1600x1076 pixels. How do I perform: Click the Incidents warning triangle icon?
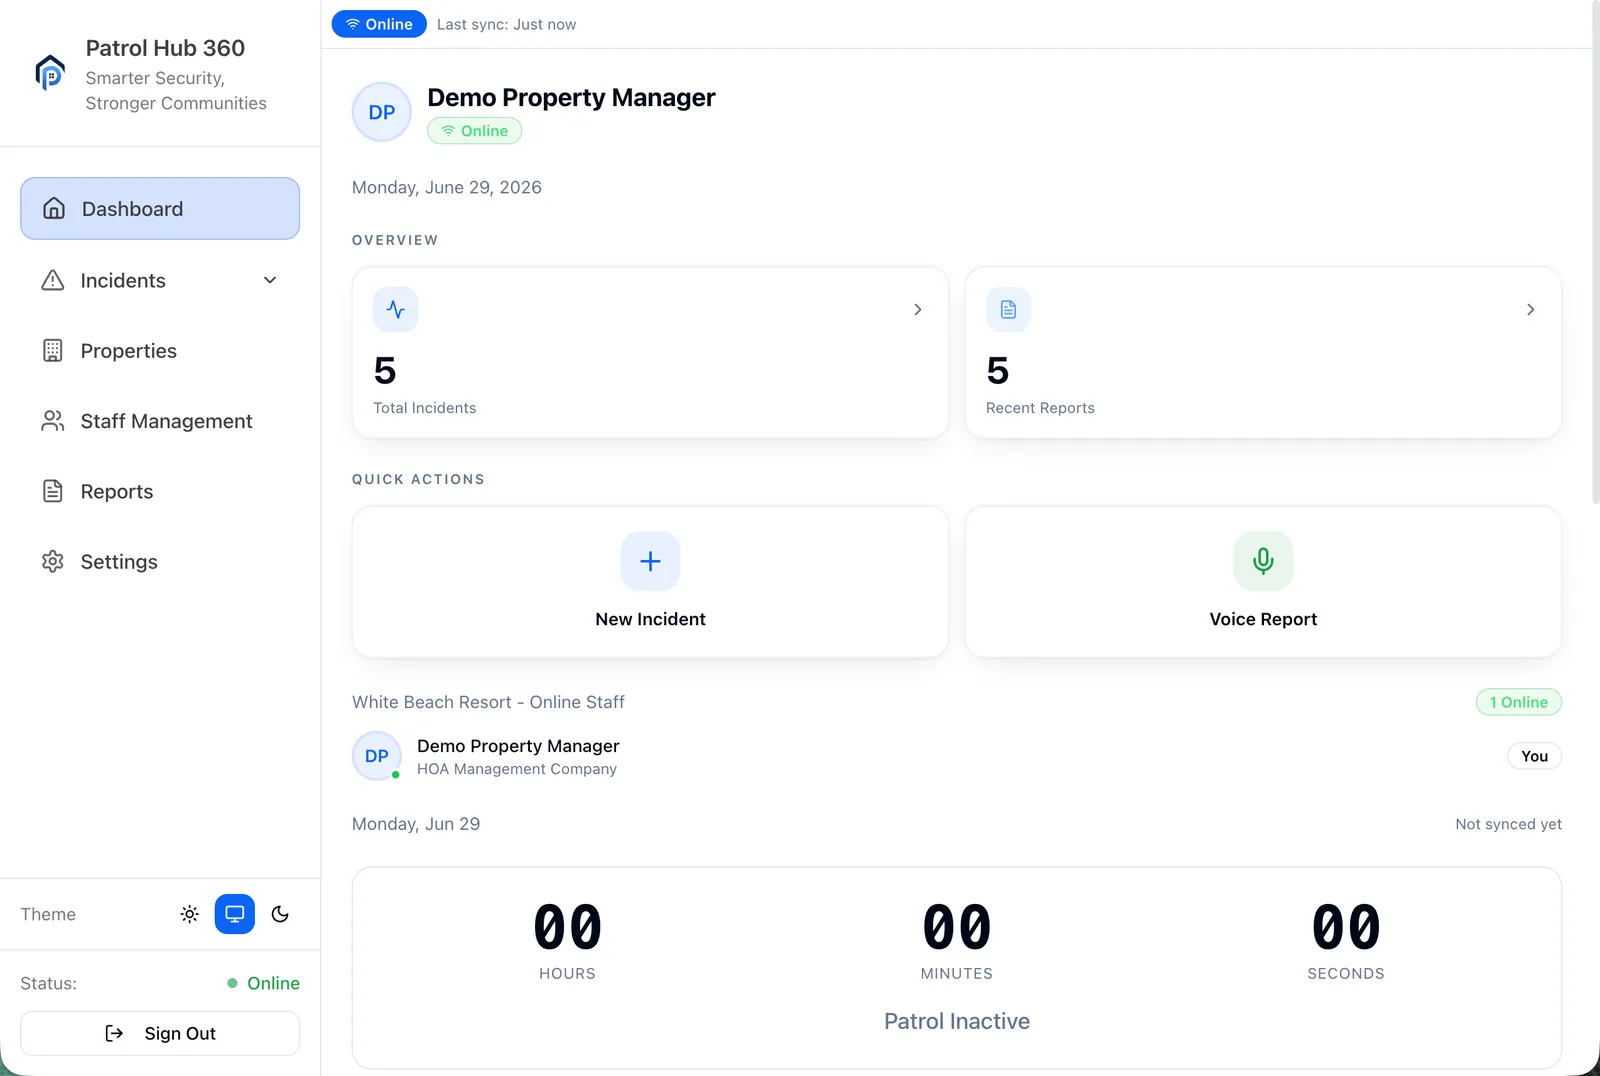pyautogui.click(x=53, y=280)
